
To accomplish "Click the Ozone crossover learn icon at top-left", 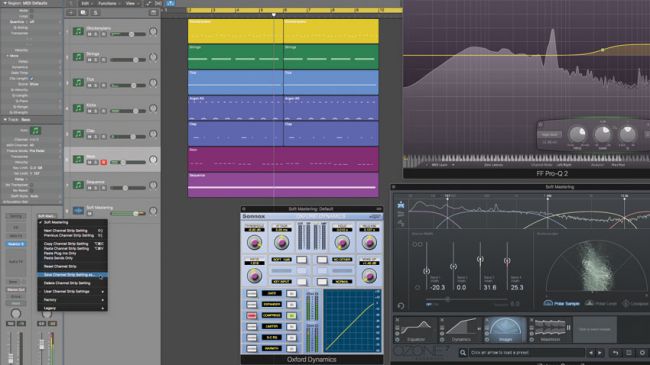I will tap(401, 205).
